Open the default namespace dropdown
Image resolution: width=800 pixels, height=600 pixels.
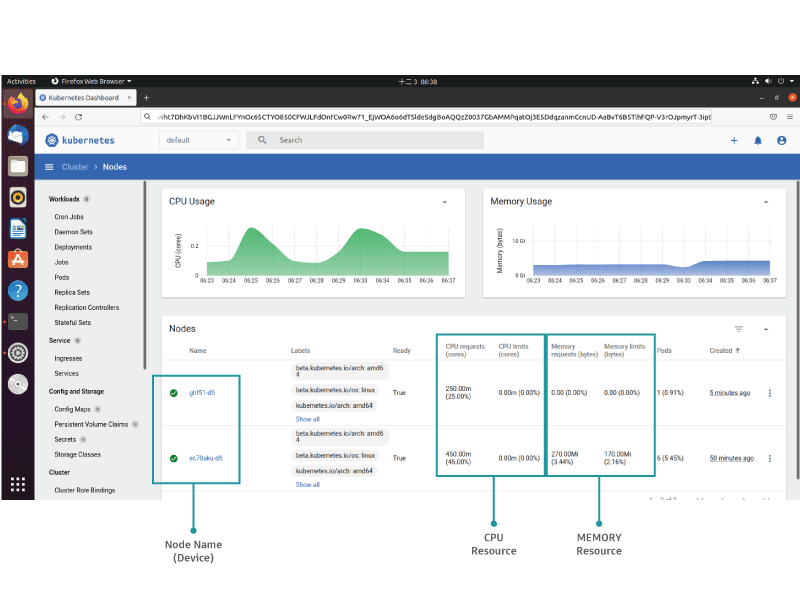(198, 140)
